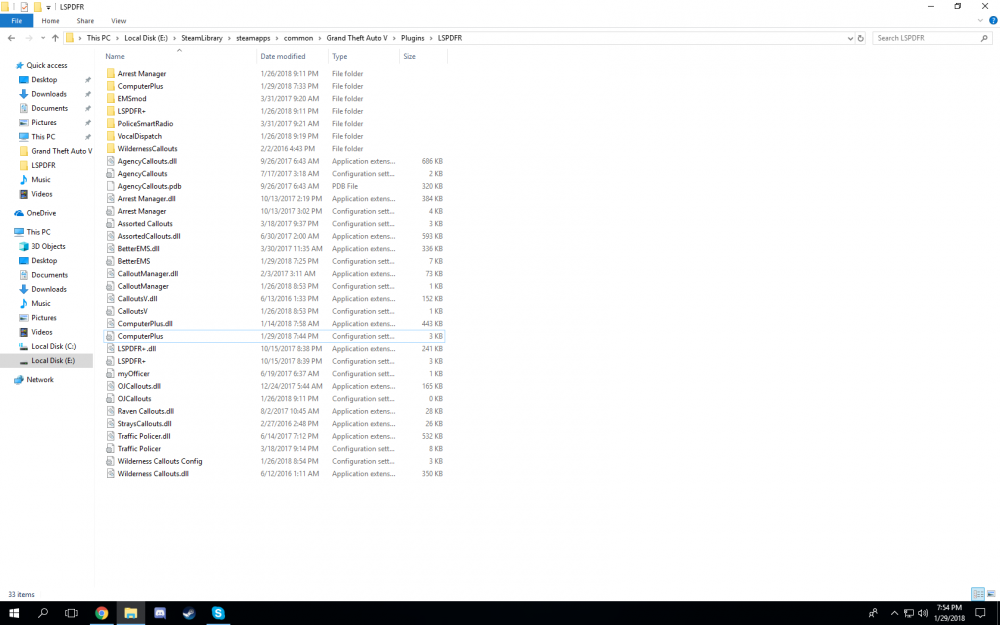Screen dimensions: 1000x625
Task: Click the Search LSPDFR box
Action: [x=932, y=38]
